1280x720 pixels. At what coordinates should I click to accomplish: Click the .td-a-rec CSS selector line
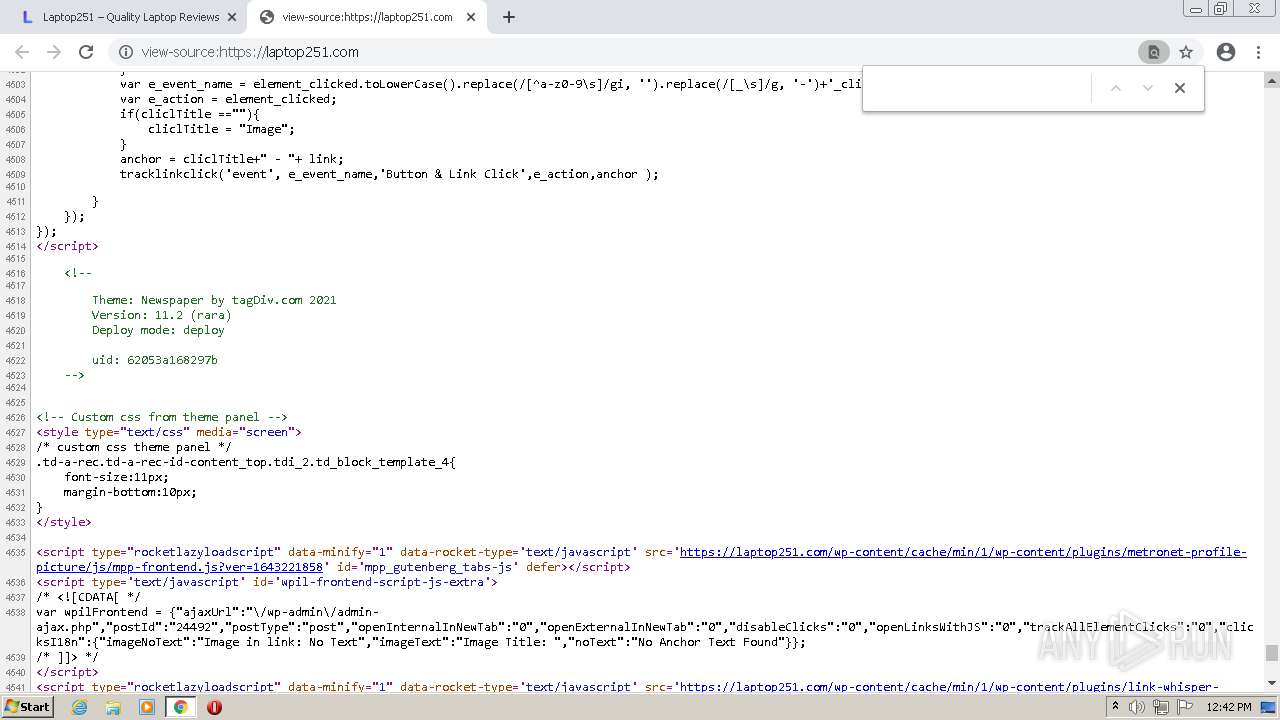point(246,462)
